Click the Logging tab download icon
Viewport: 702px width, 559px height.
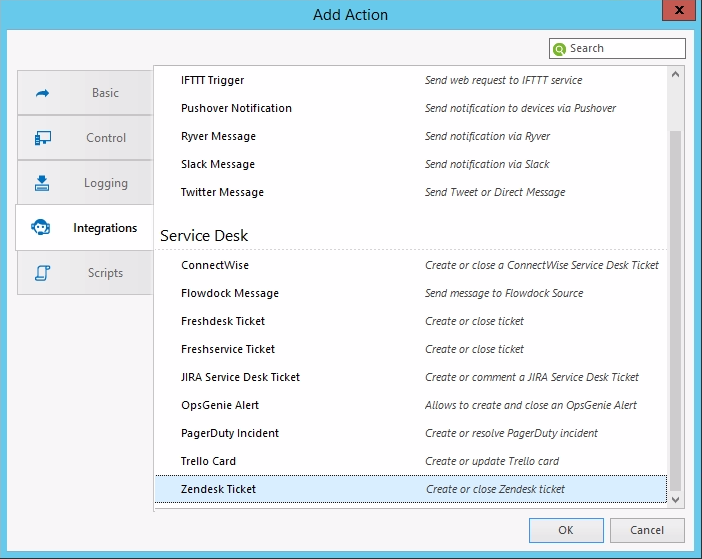pyautogui.click(x=42, y=183)
